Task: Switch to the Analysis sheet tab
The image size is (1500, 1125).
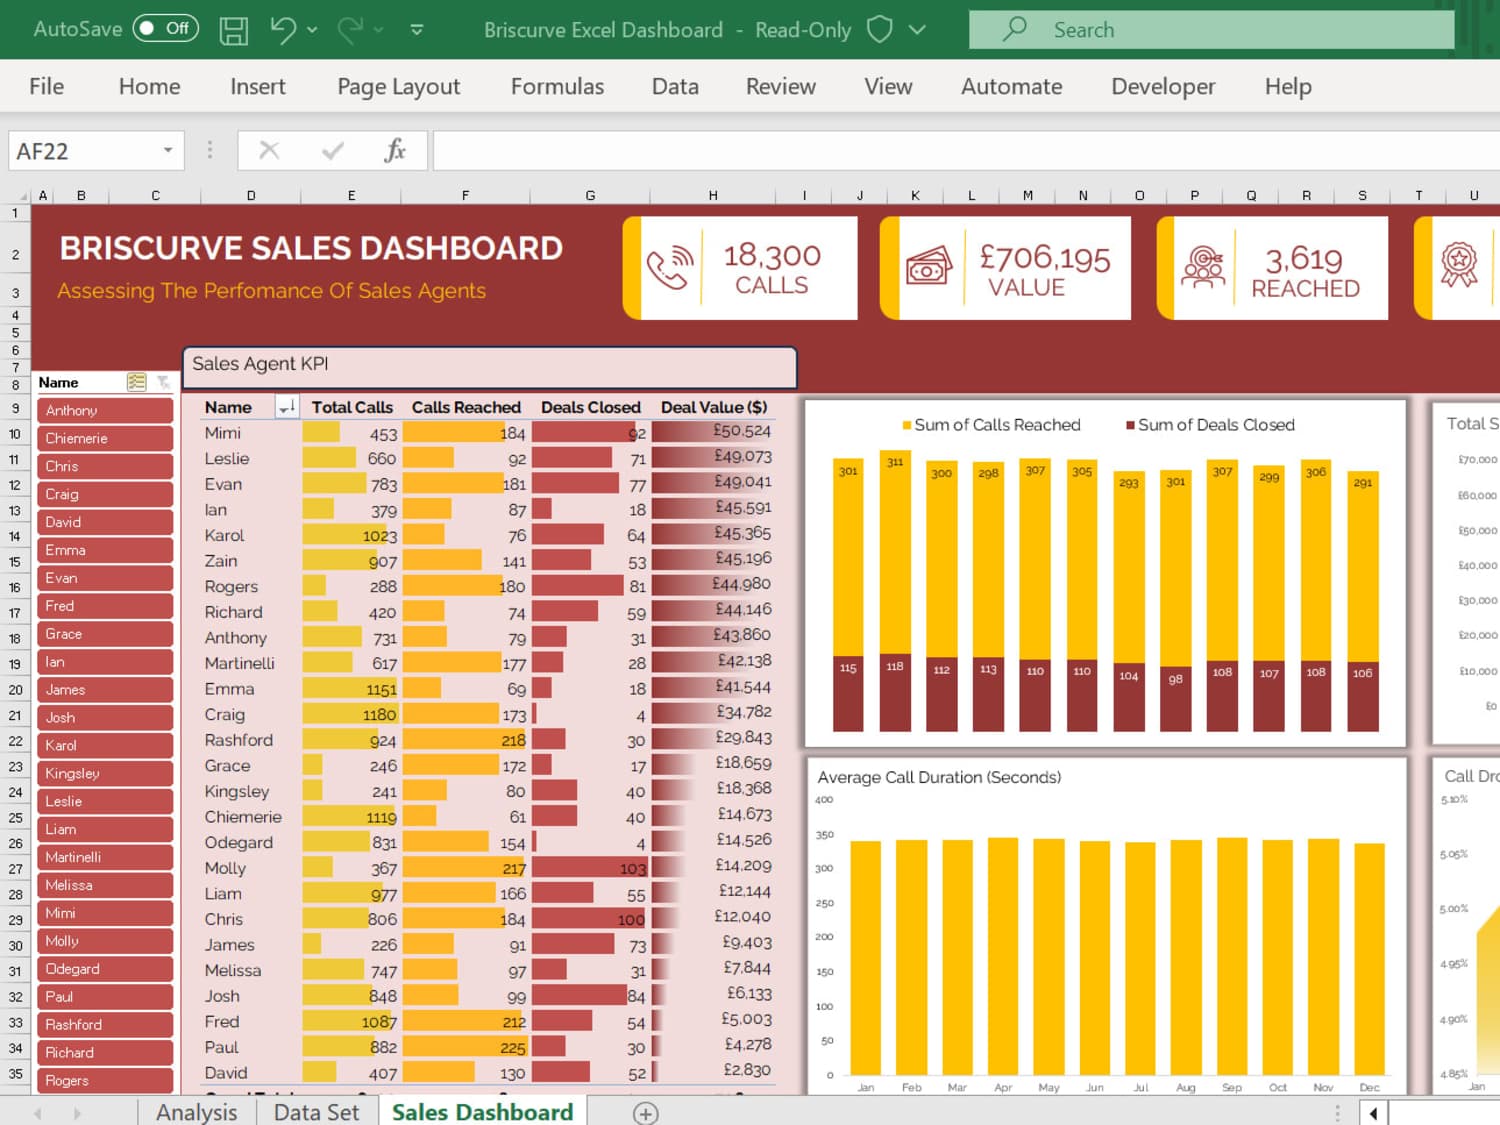Action: [x=197, y=1112]
